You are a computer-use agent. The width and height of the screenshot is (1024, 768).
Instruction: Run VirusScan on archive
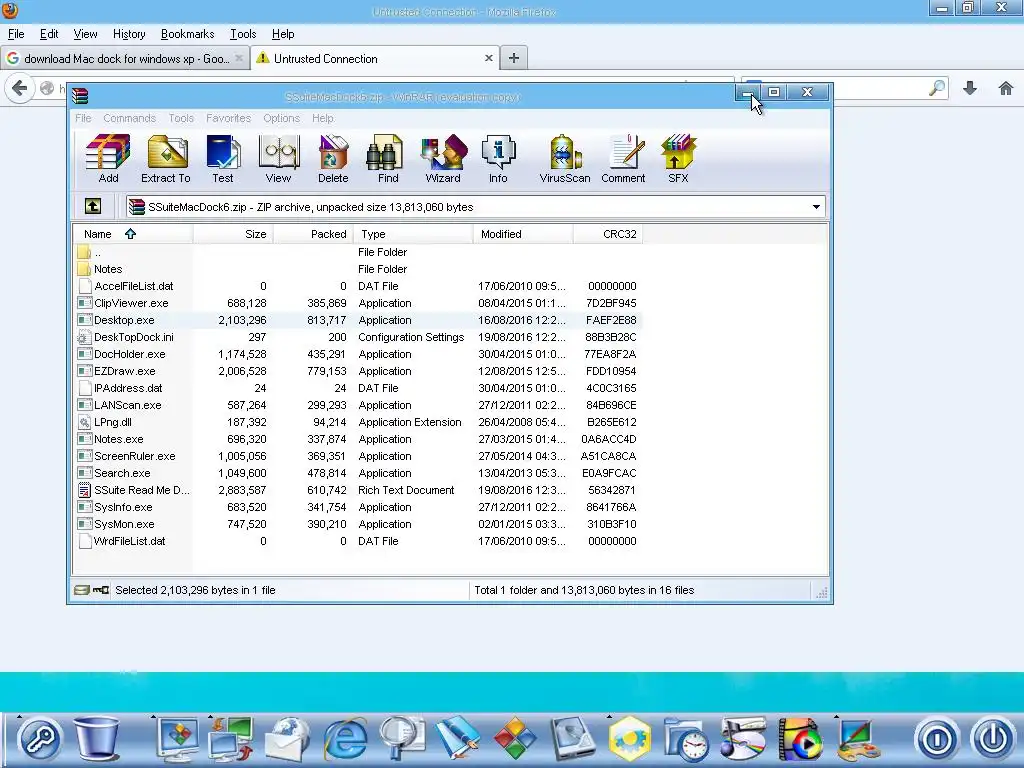565,159
